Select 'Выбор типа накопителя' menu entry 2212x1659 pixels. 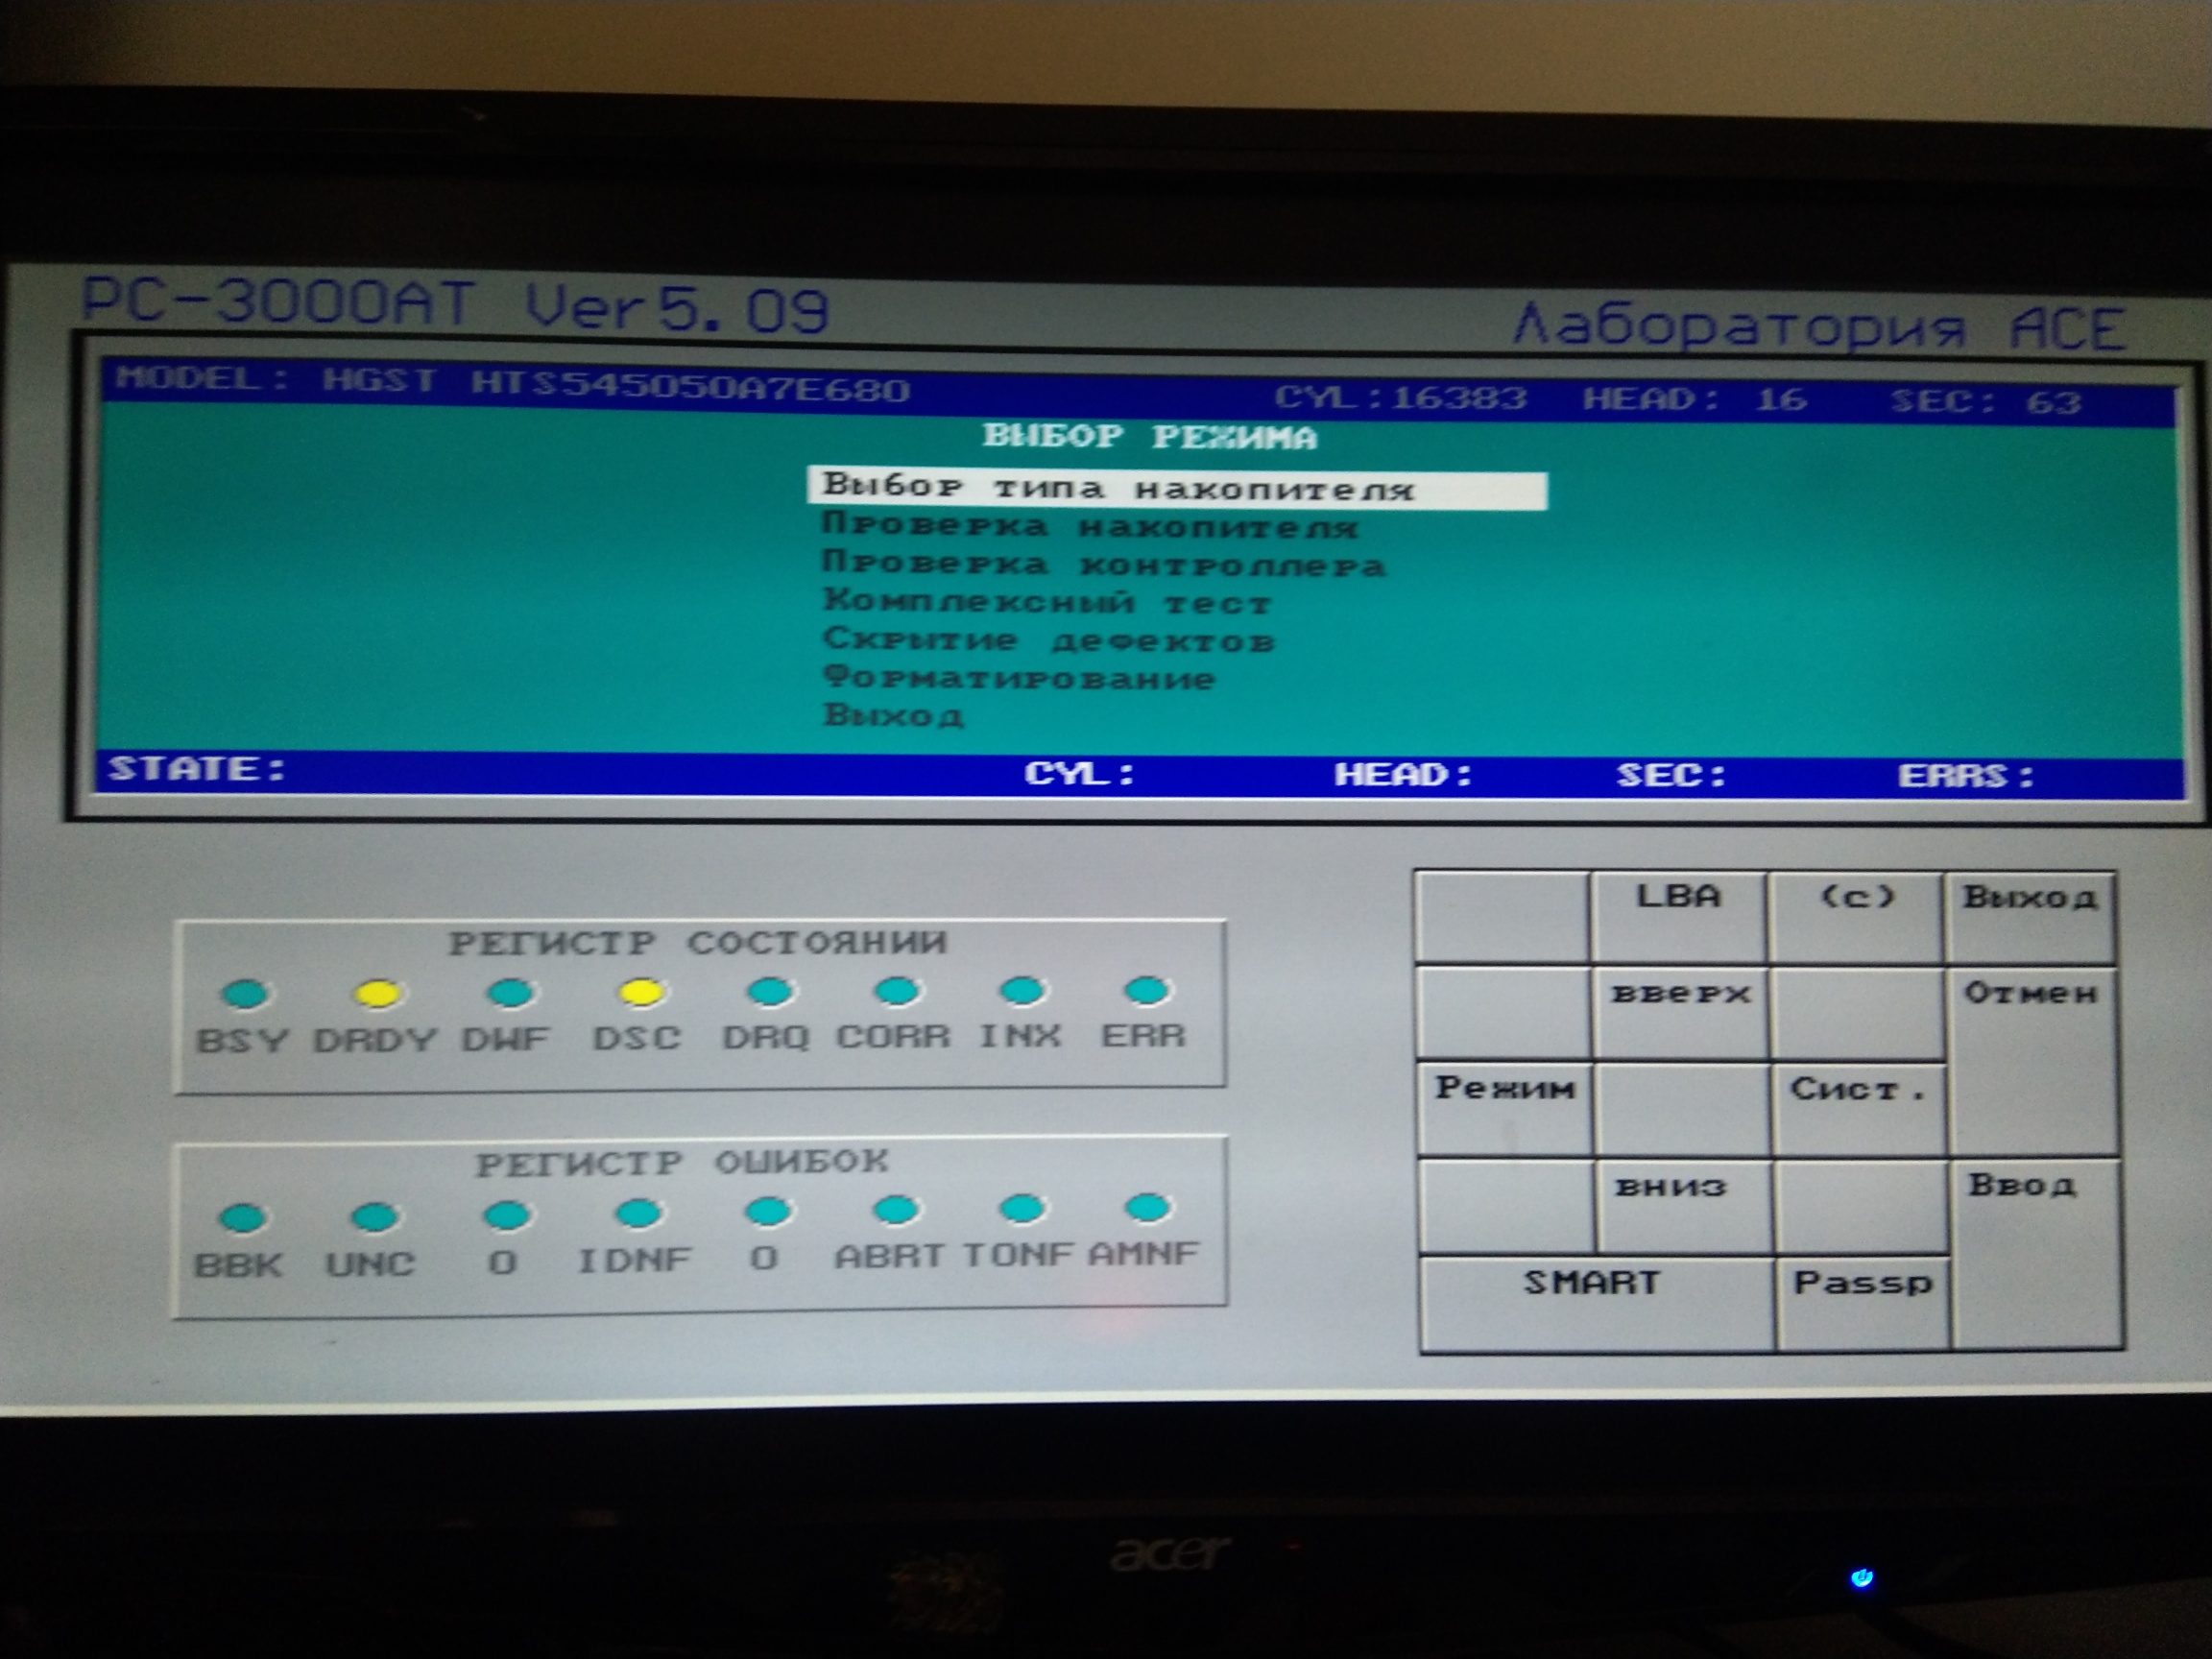coord(1177,489)
